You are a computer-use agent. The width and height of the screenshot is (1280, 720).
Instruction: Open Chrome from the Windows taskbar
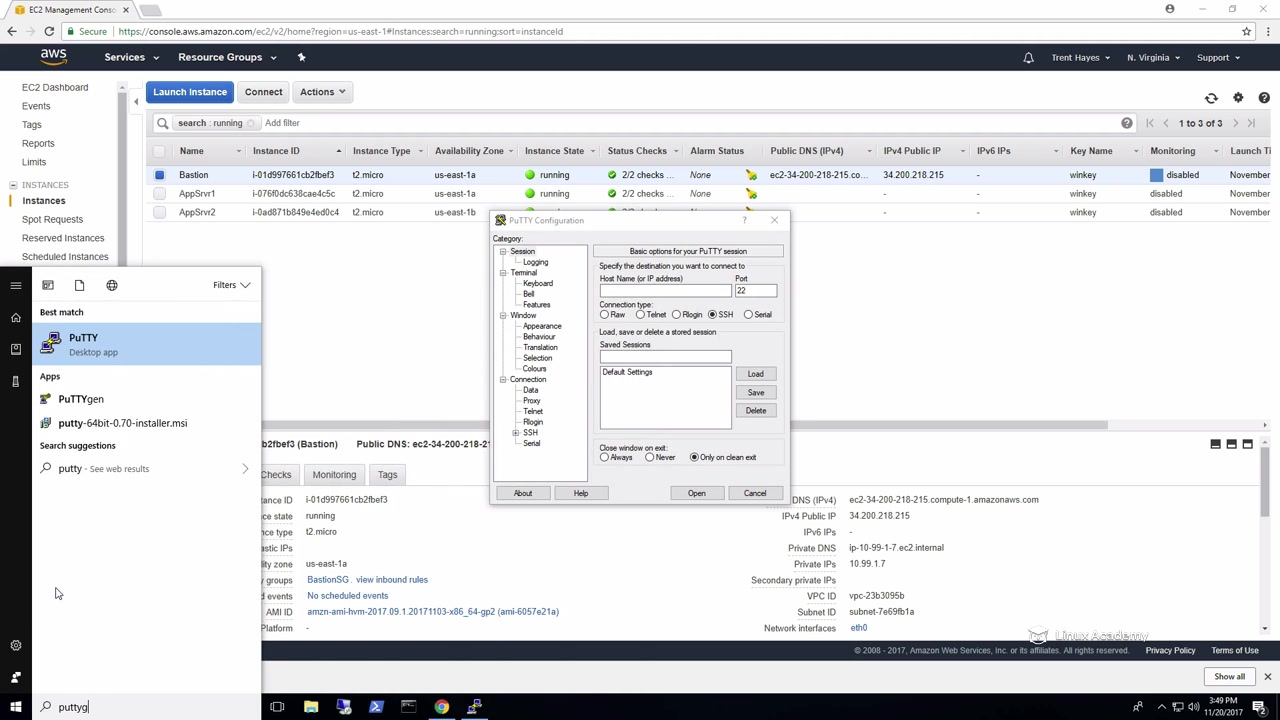pos(441,707)
